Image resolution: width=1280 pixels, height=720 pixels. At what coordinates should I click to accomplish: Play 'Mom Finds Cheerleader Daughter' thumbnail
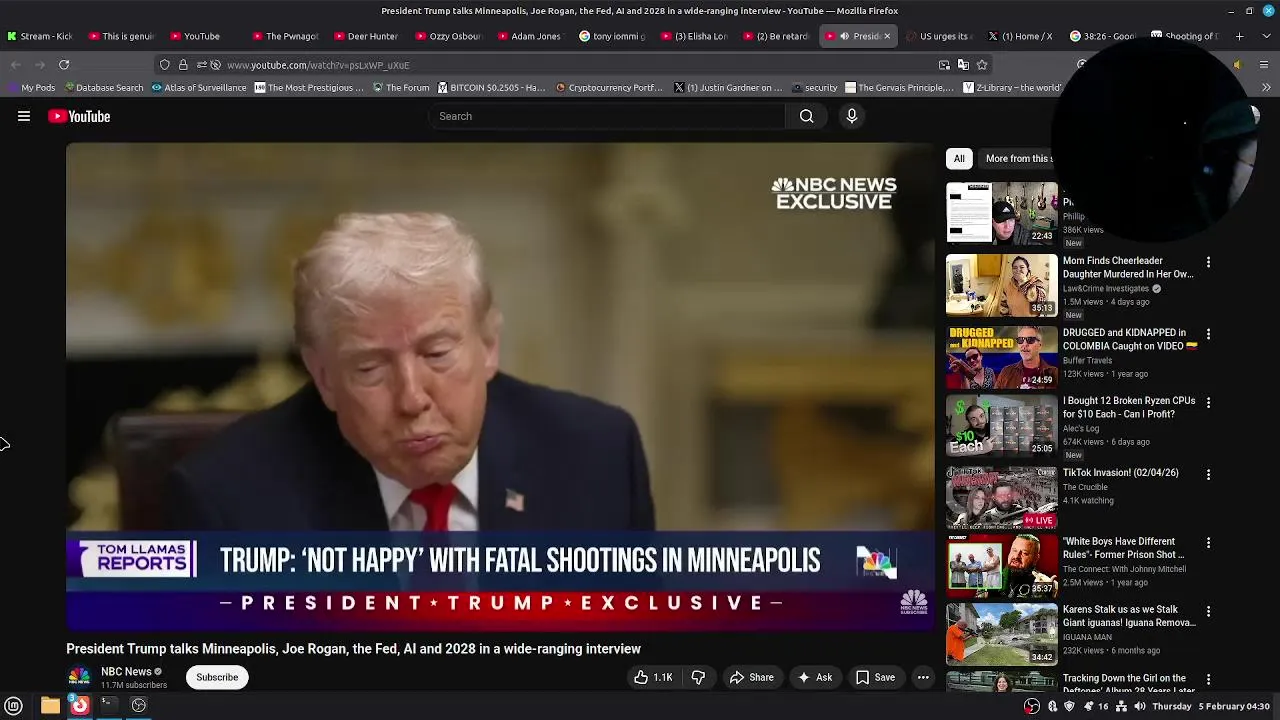(1001, 285)
